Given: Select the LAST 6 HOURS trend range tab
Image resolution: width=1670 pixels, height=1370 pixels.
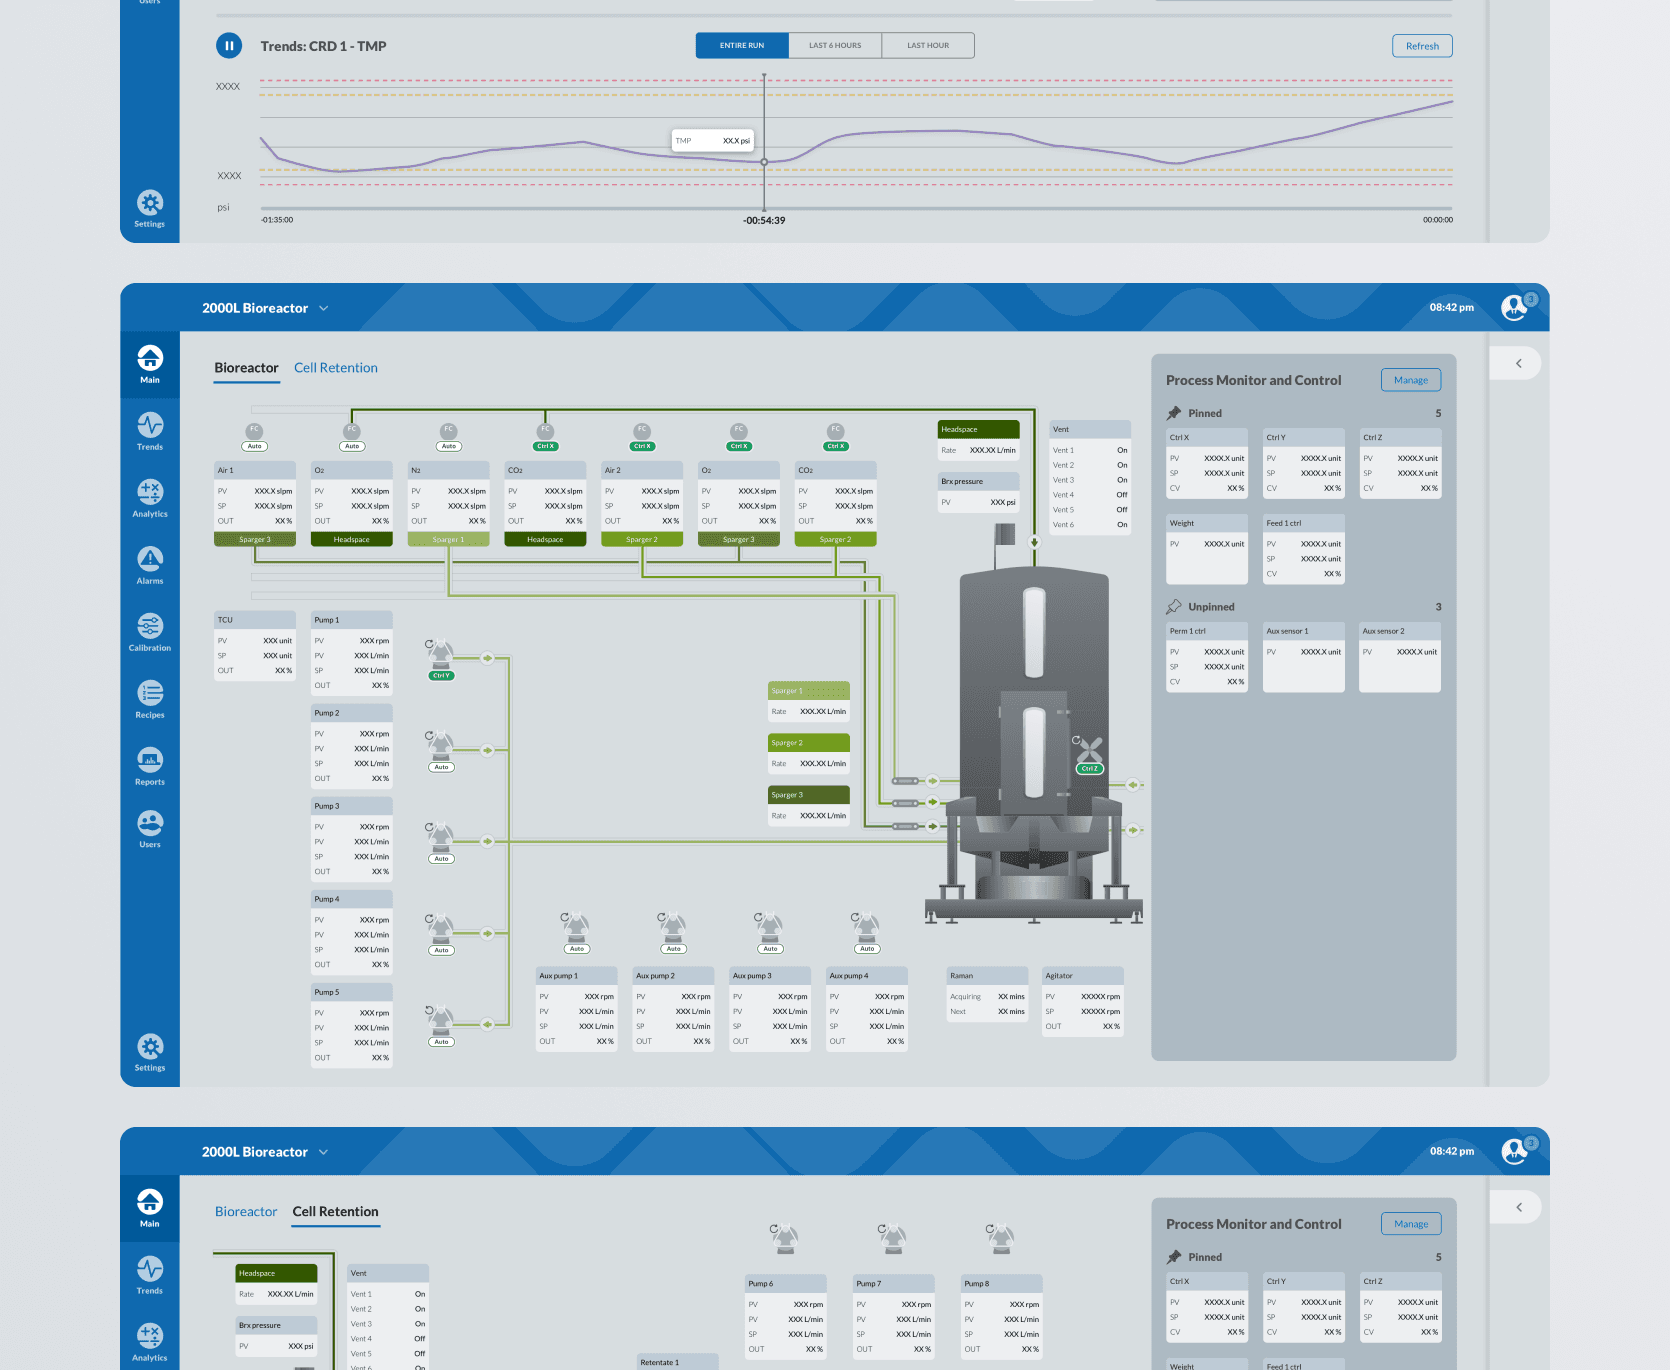Looking at the screenshot, I should point(835,46).
